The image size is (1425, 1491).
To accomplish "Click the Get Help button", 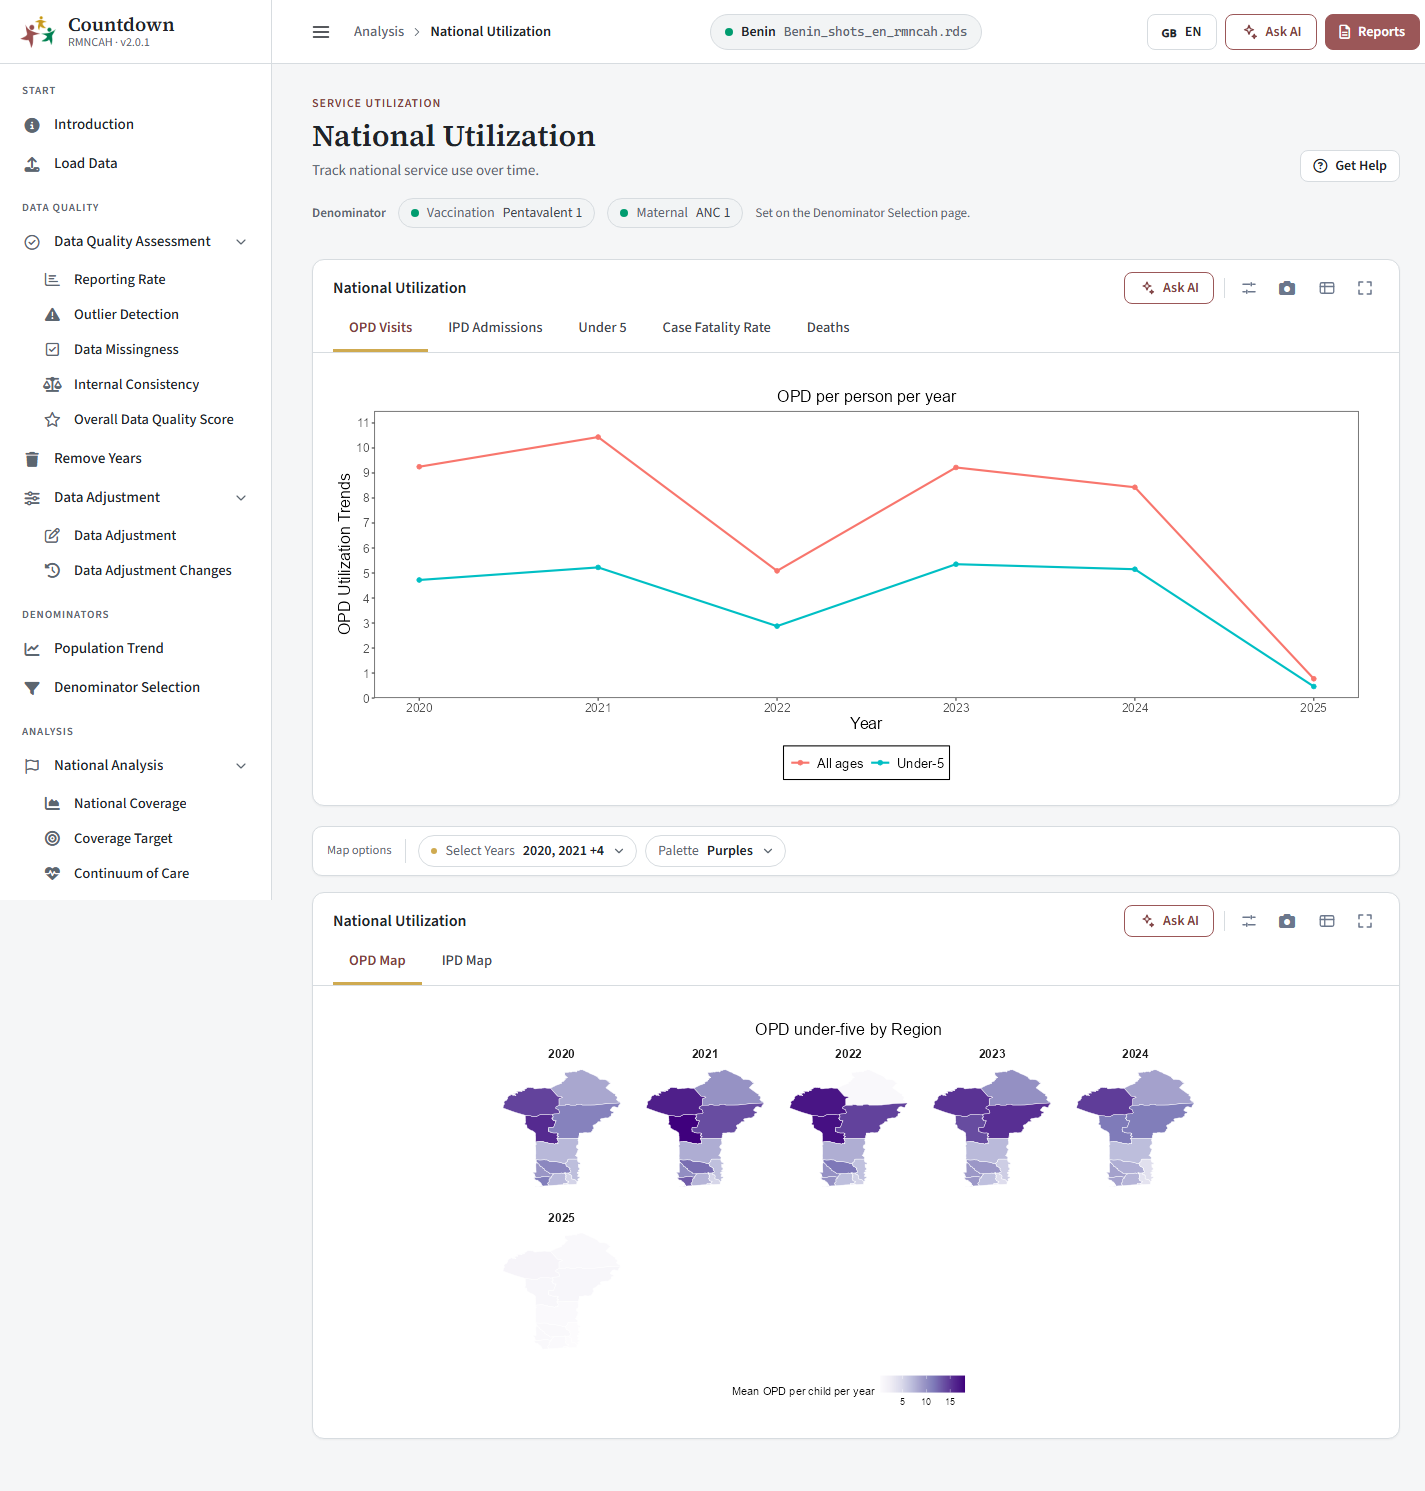I will [x=1350, y=166].
